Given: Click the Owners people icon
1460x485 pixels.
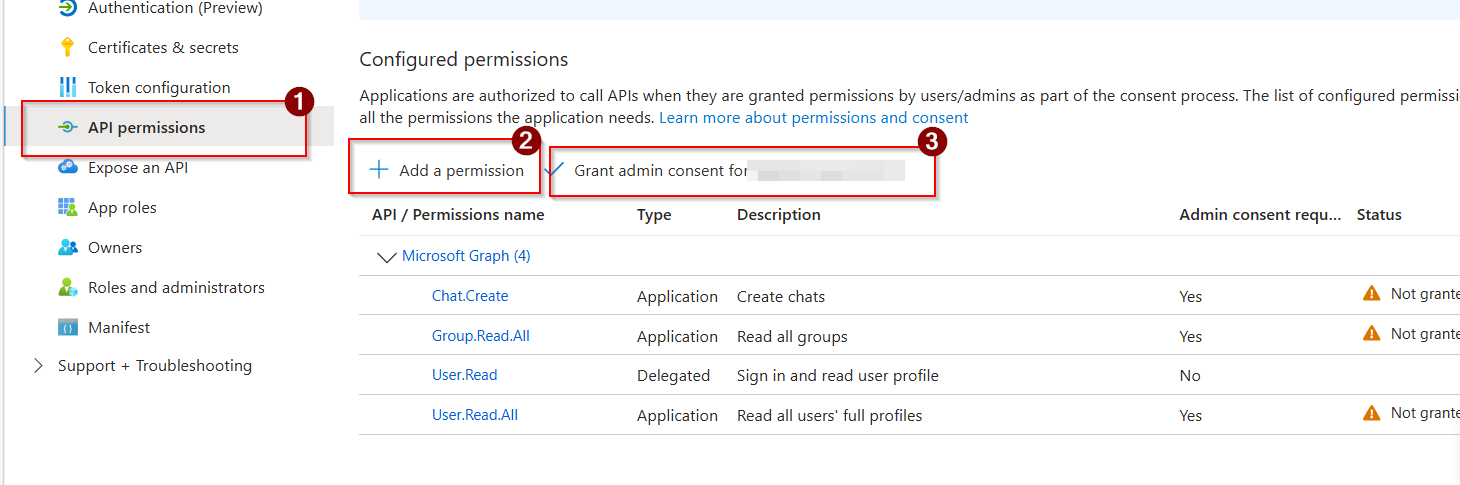Looking at the screenshot, I should (67, 247).
